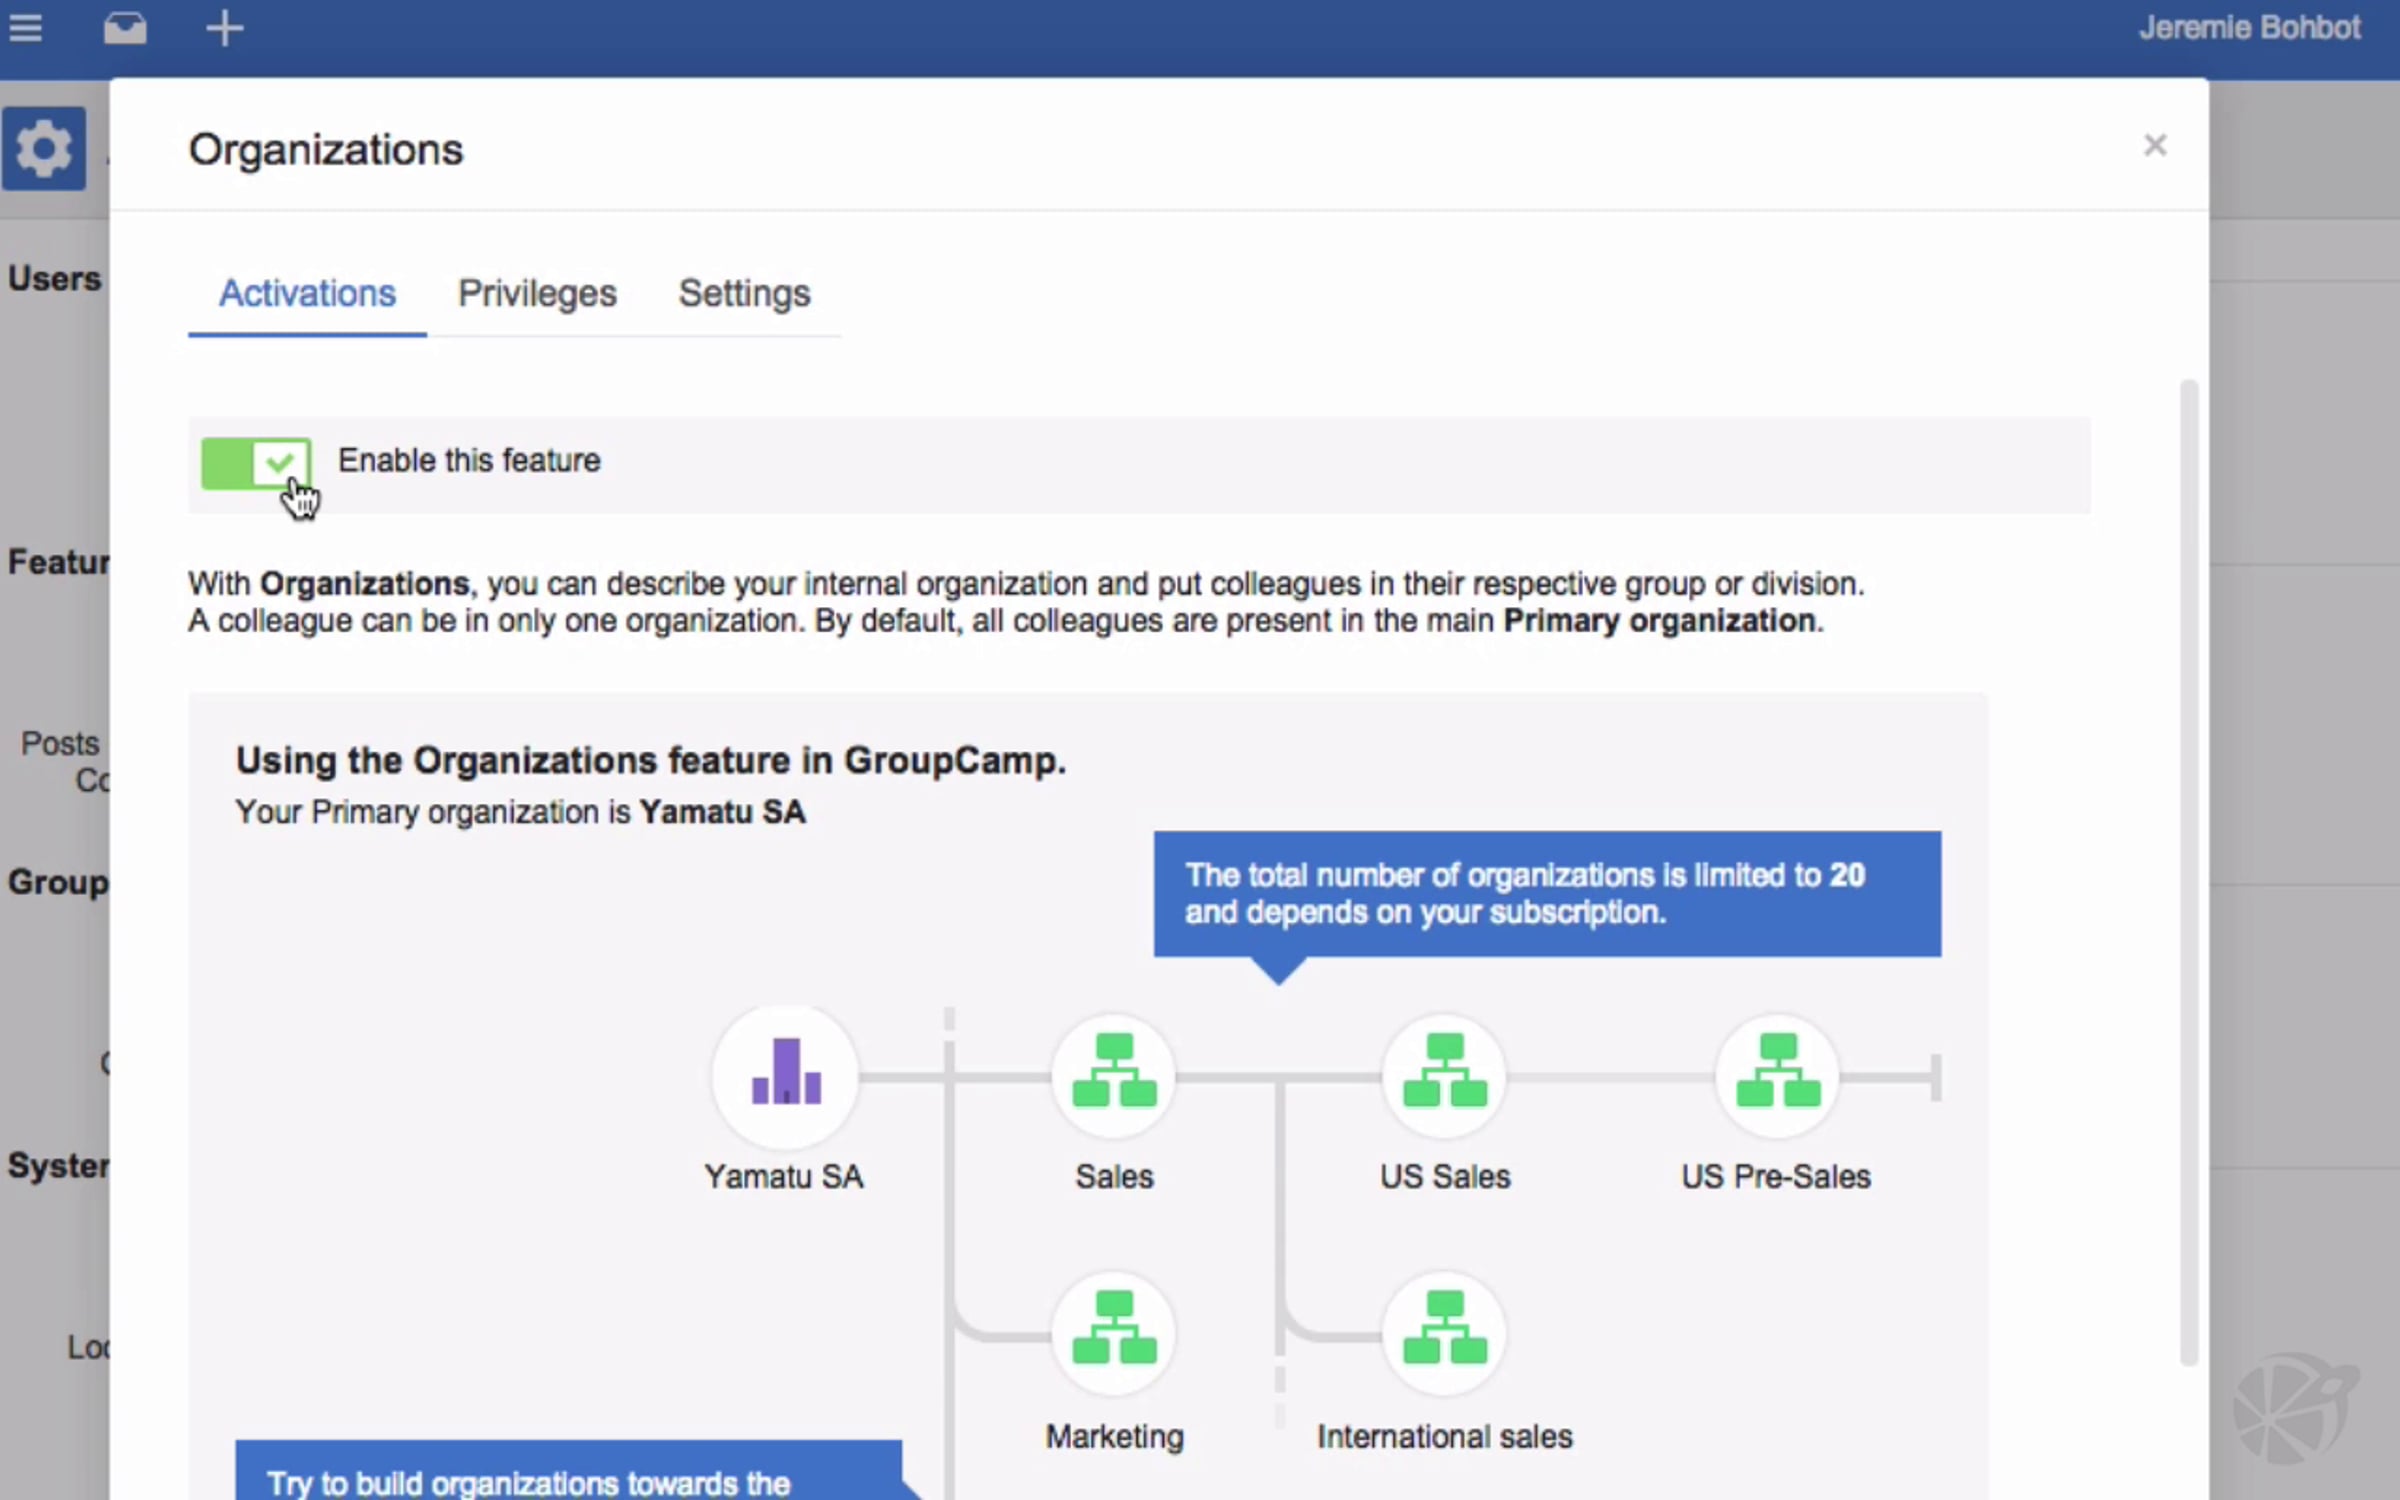Image resolution: width=2400 pixels, height=1500 pixels.
Task: Open the hamburger menu icon
Action: (x=26, y=28)
